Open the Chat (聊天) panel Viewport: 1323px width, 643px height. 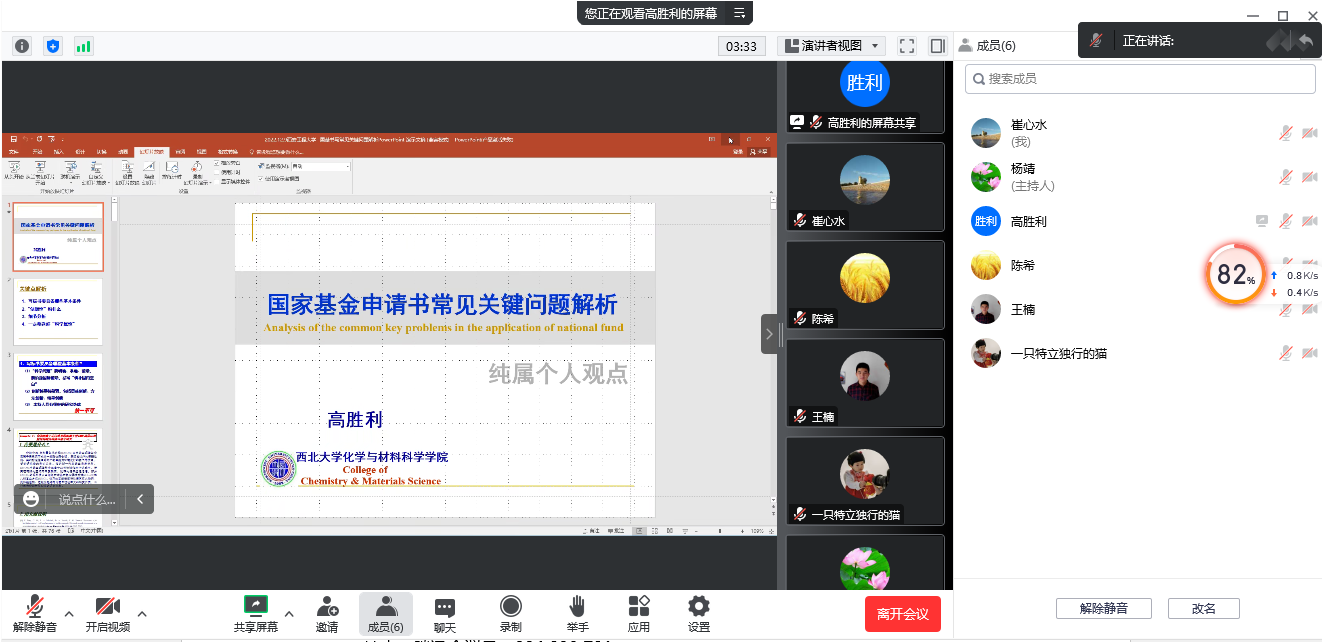445,613
